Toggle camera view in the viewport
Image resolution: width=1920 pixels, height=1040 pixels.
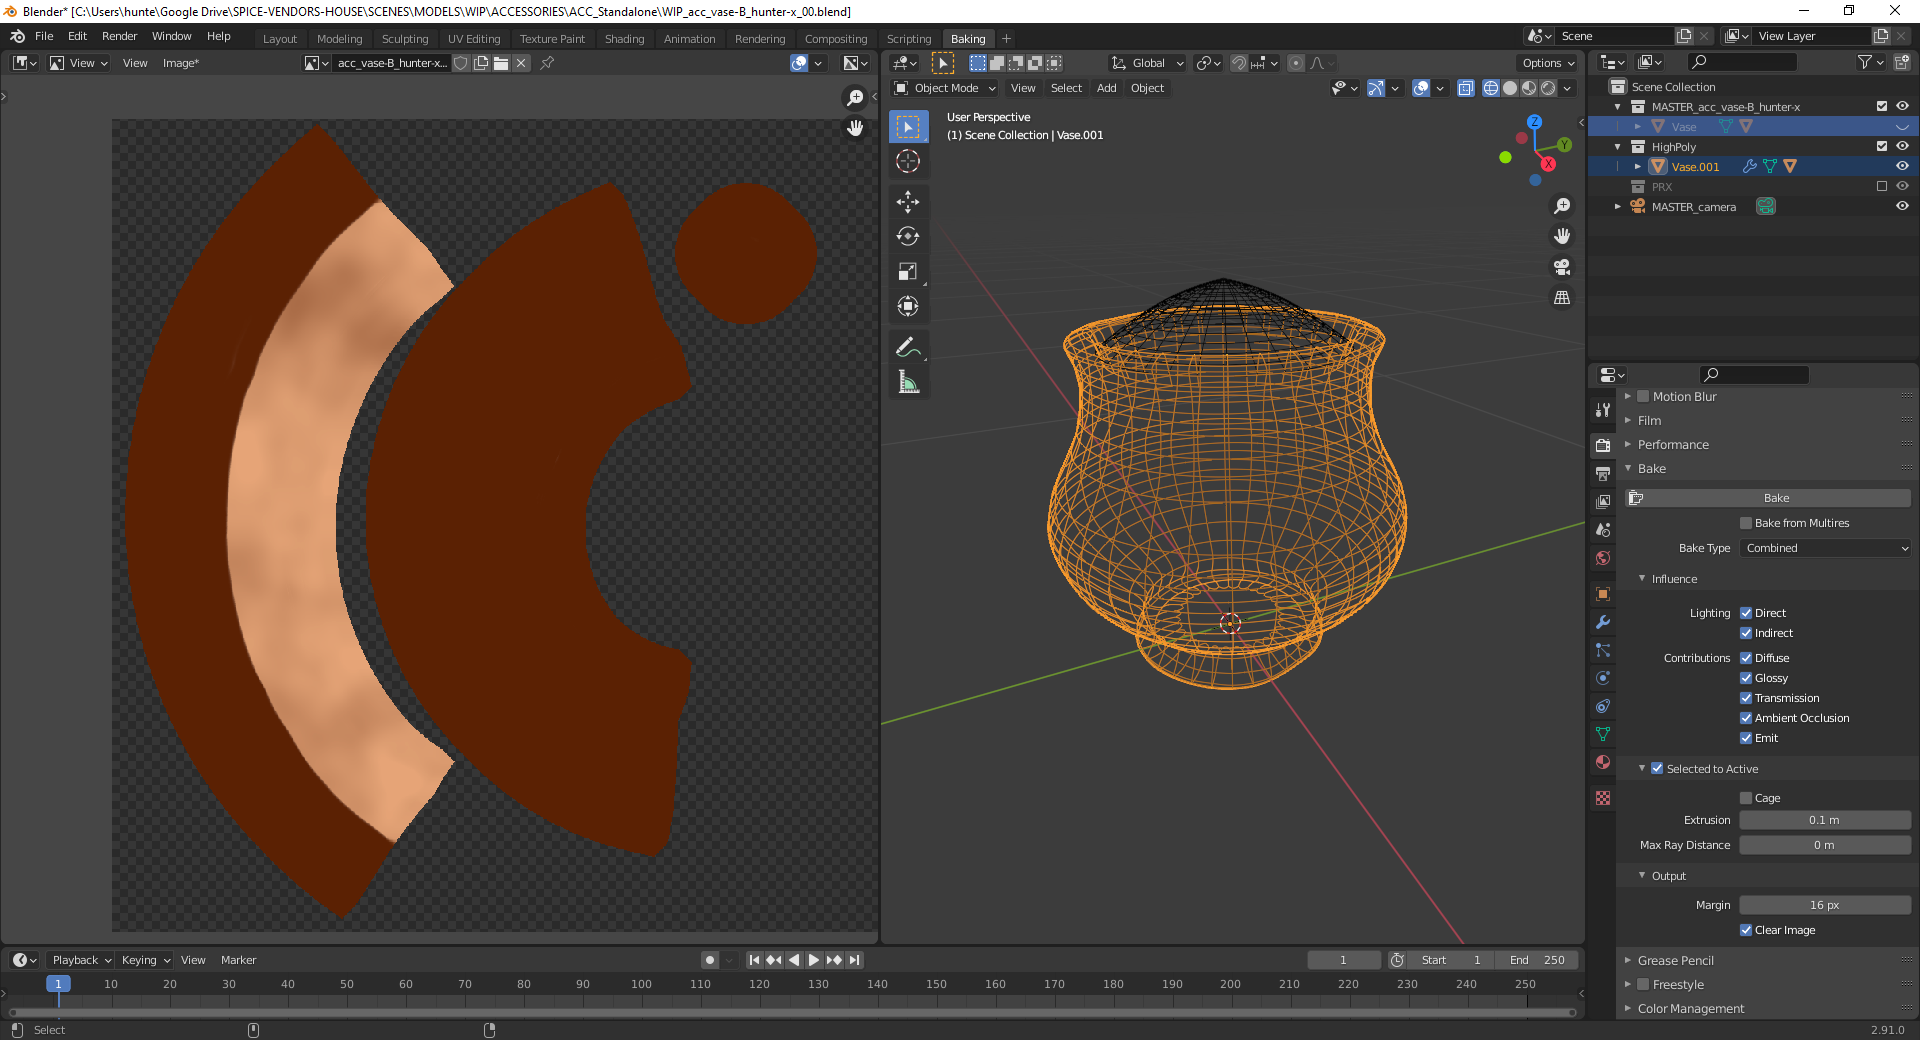(x=1561, y=267)
